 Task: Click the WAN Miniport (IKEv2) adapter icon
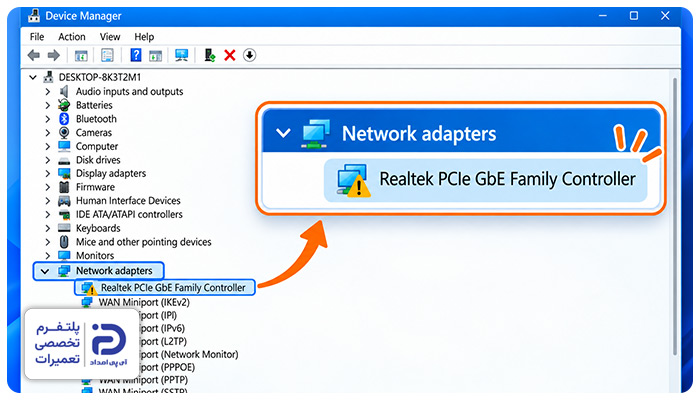[87, 302]
